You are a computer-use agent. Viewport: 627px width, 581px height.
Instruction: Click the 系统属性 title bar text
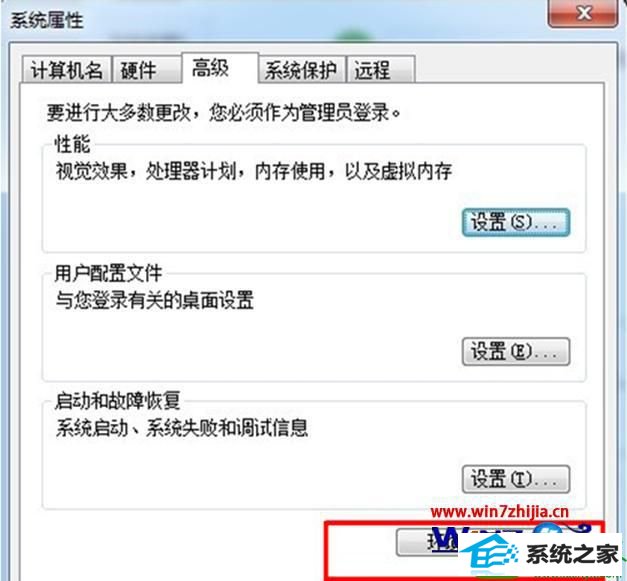tap(46, 20)
